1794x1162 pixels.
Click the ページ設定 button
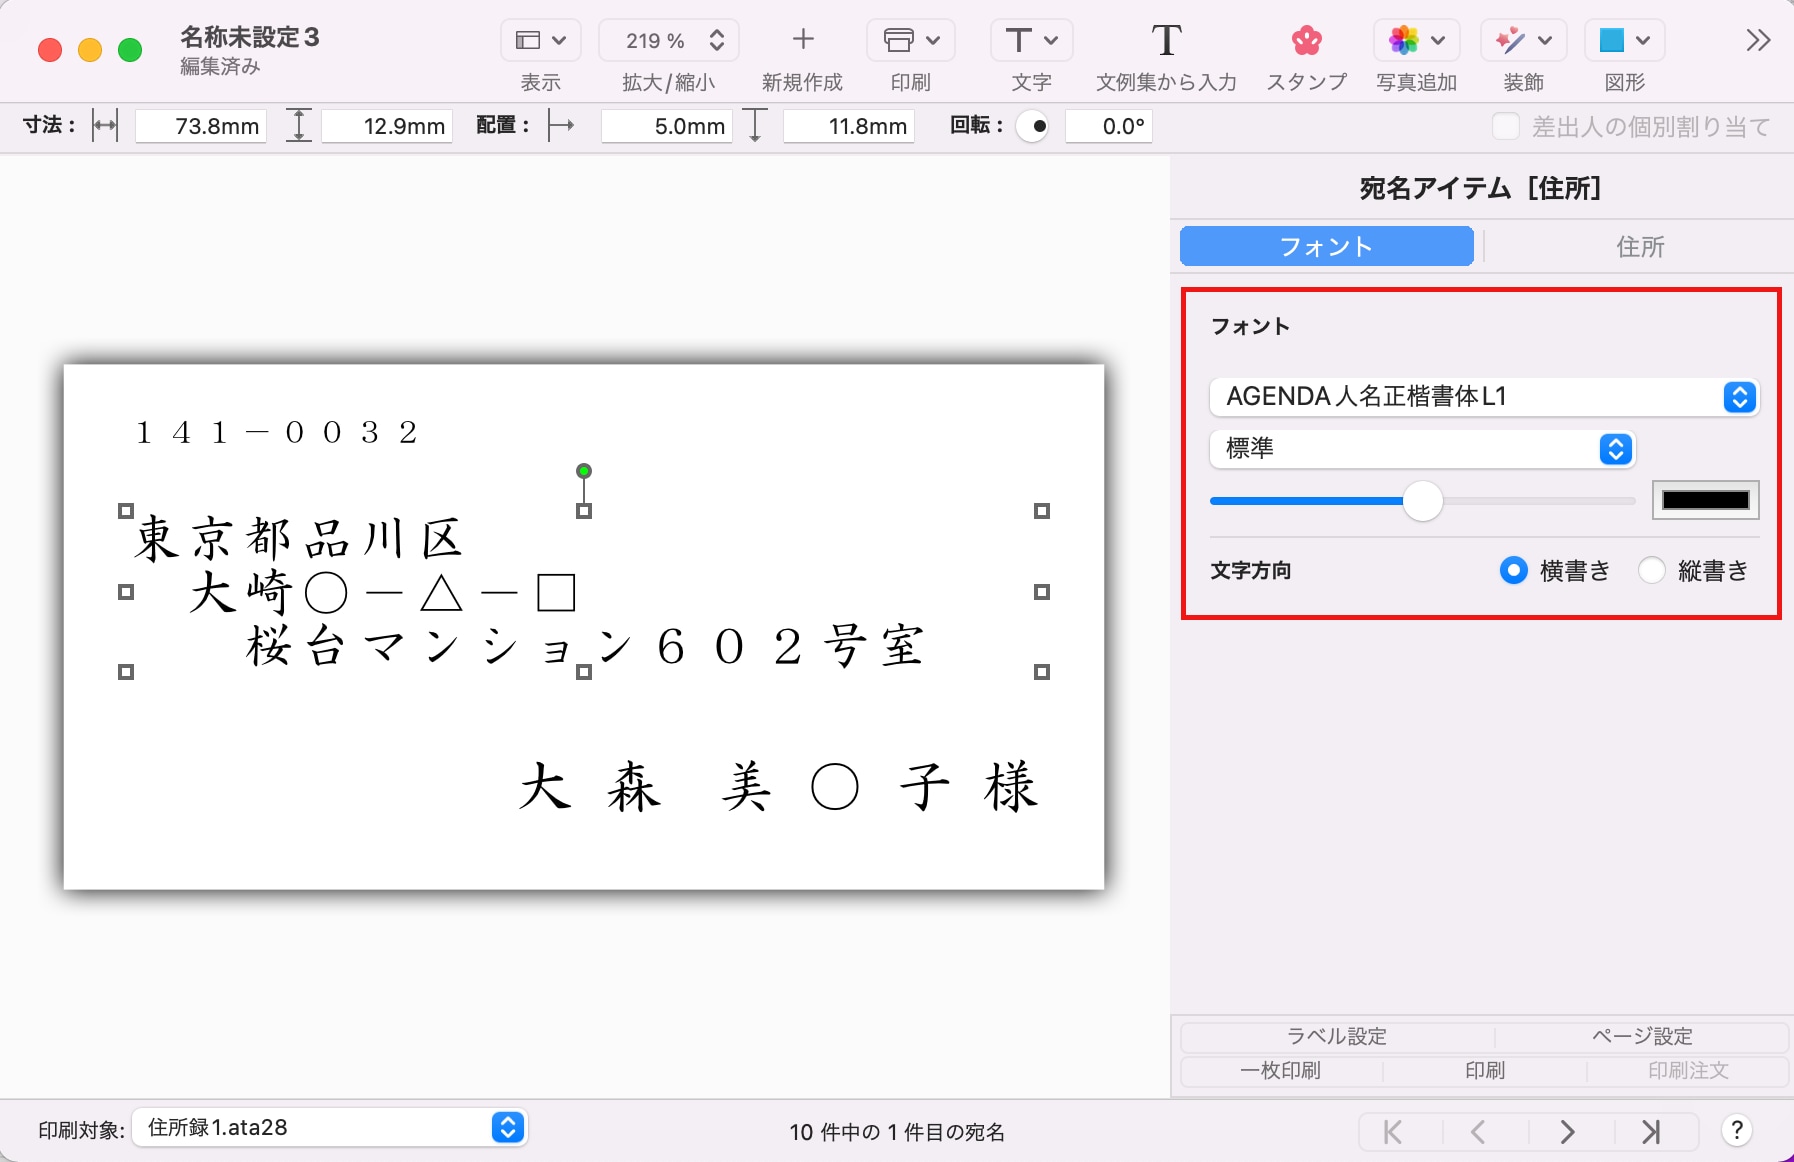pos(1641,1036)
